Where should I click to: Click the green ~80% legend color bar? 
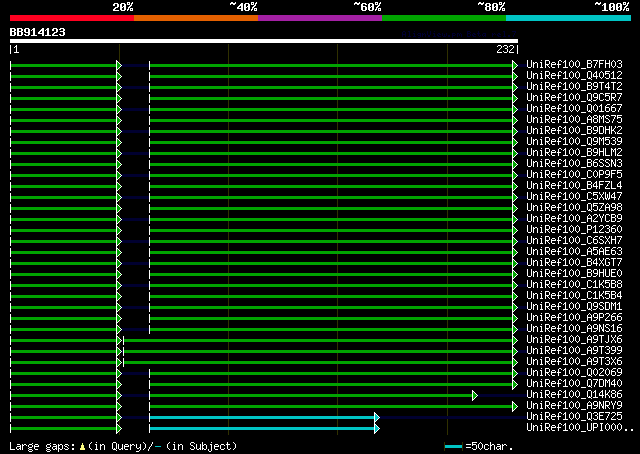(x=444, y=18)
